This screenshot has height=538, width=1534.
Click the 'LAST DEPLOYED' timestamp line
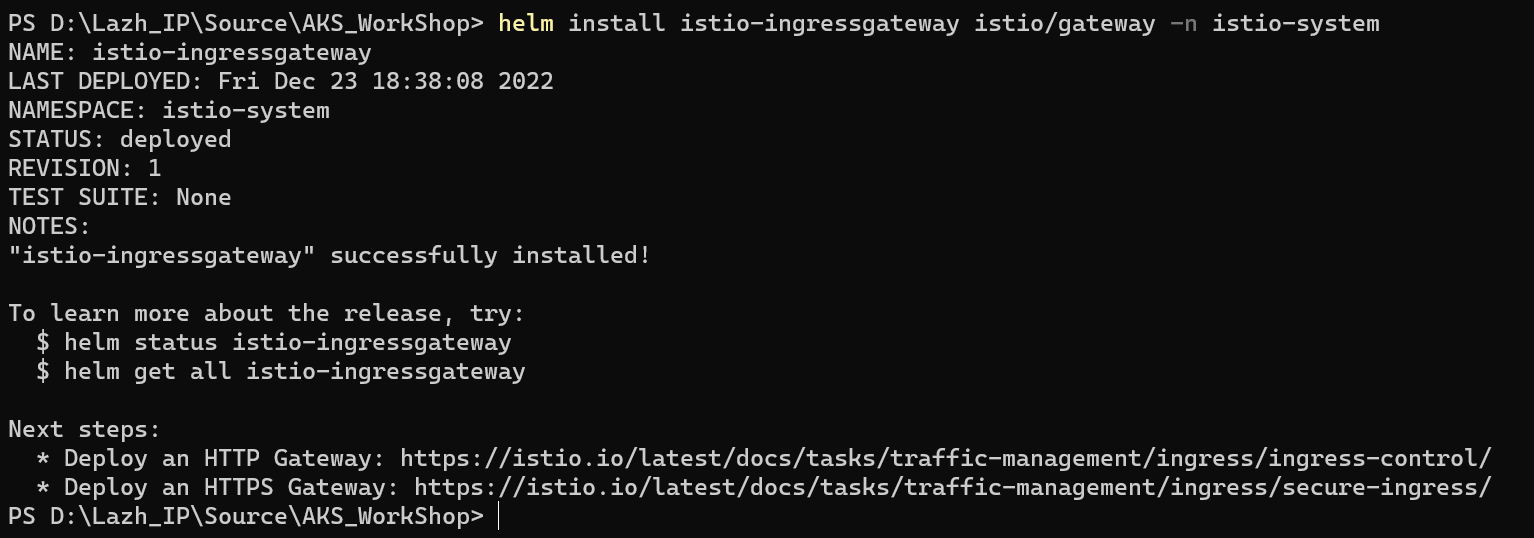281,81
